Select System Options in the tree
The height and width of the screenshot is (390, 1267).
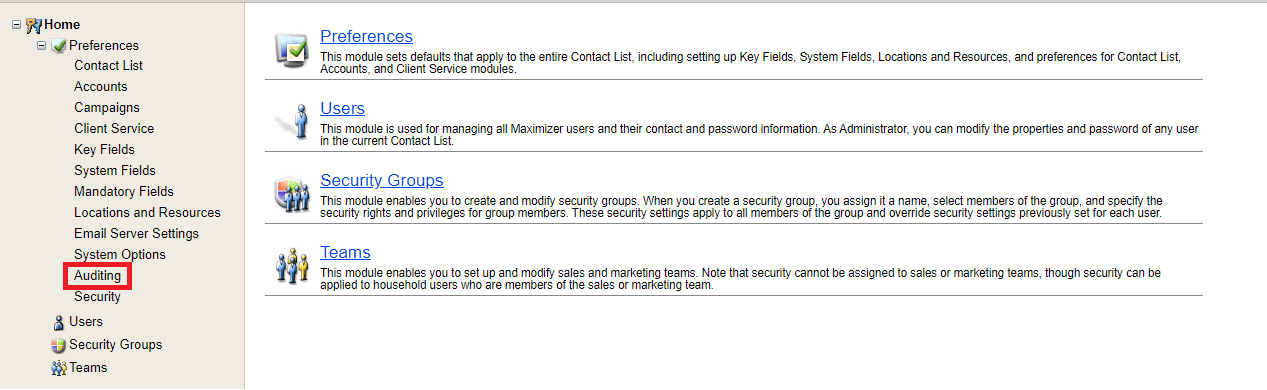pos(120,255)
